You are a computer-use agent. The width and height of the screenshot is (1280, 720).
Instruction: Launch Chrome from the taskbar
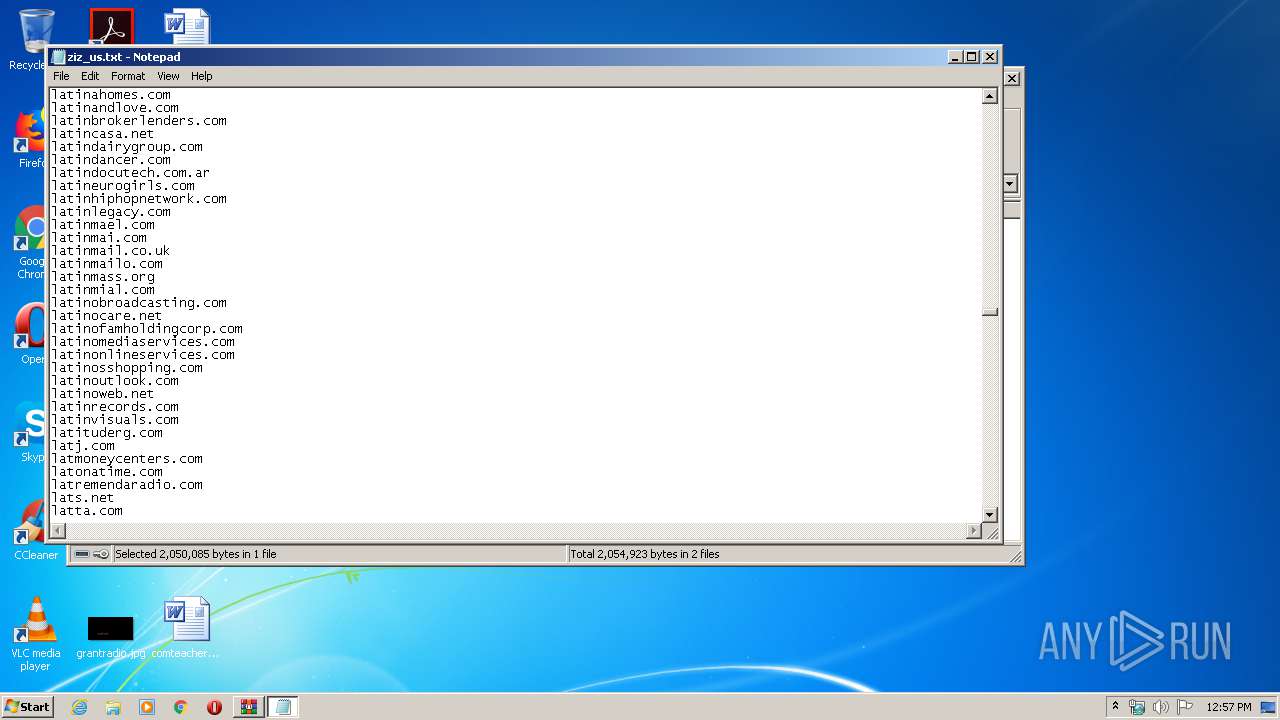pyautogui.click(x=181, y=707)
